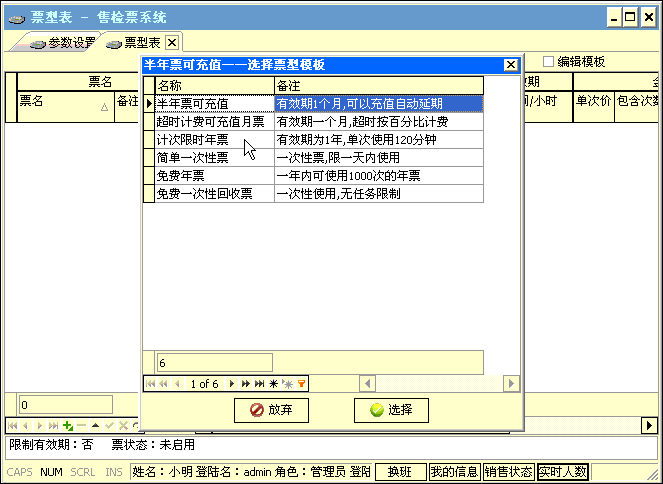Click green plus add-record icon in main navigator
This screenshot has width=663, height=484.
coord(67,426)
